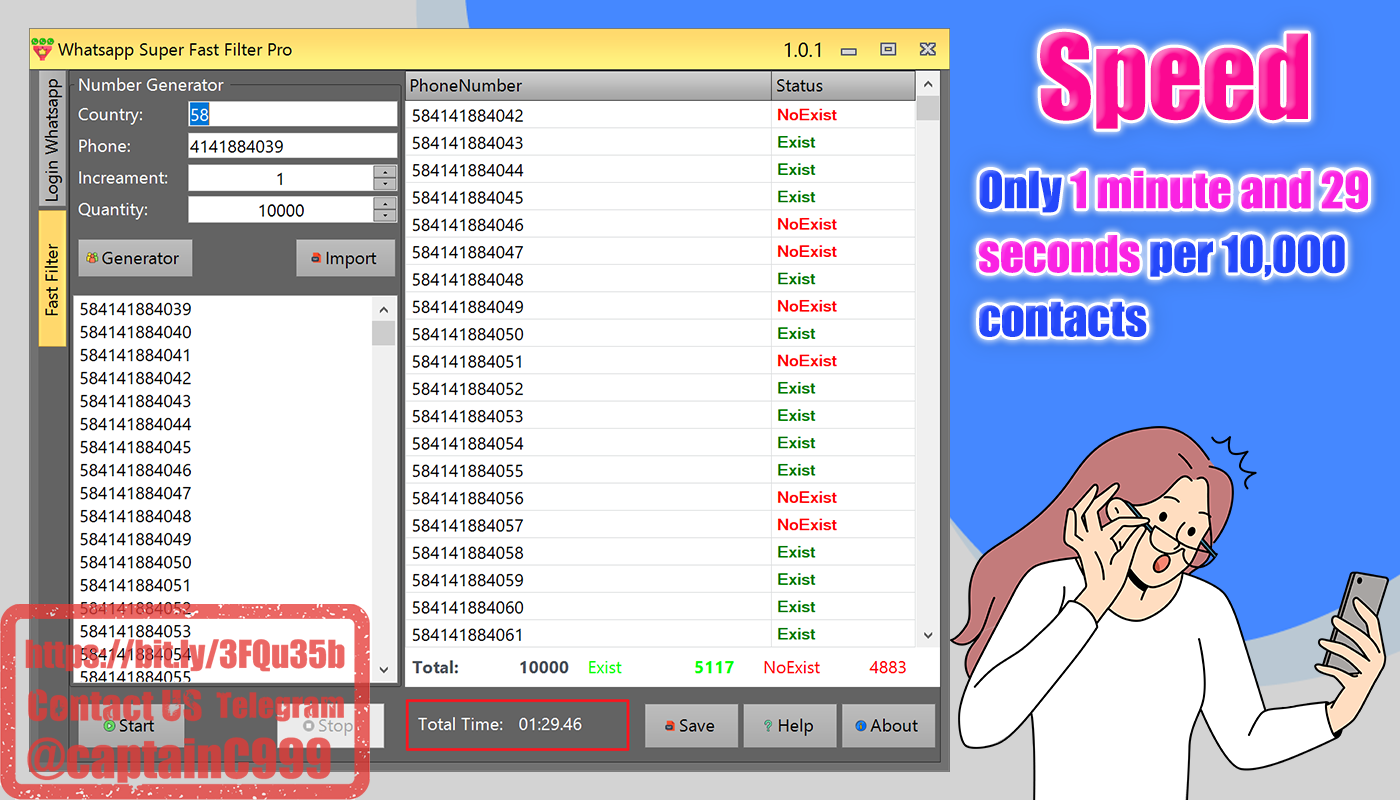Select row 584141884049 in results table
Screen dimensions: 1400x800
(x=660, y=306)
